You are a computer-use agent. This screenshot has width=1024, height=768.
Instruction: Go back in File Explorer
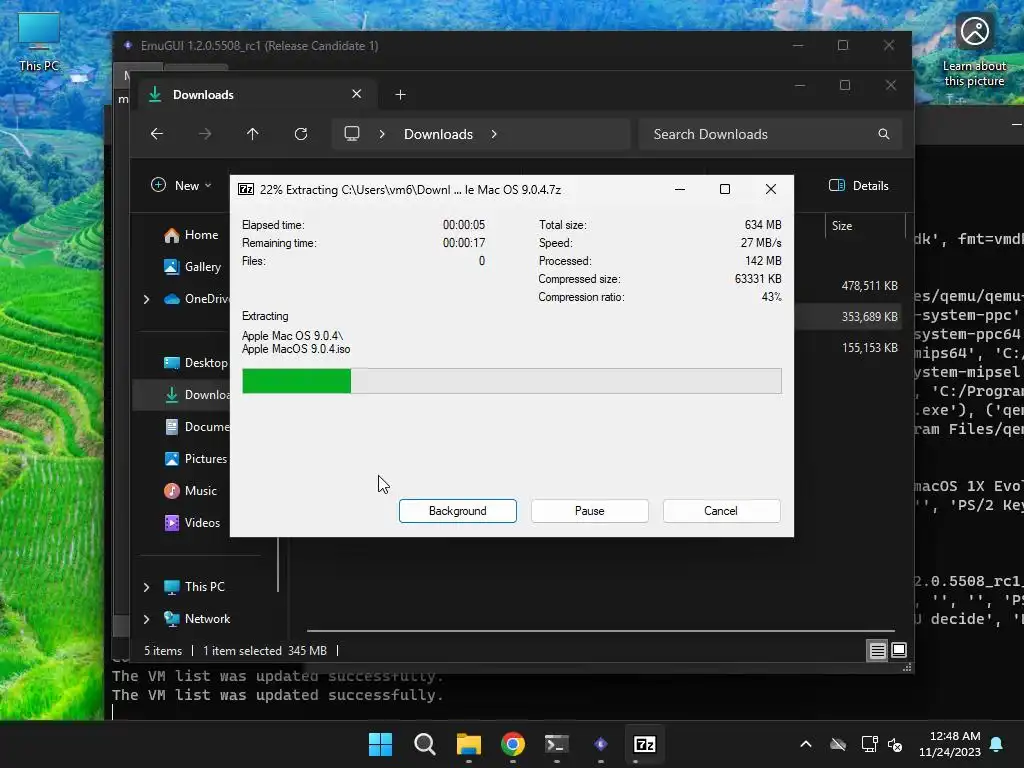click(157, 134)
